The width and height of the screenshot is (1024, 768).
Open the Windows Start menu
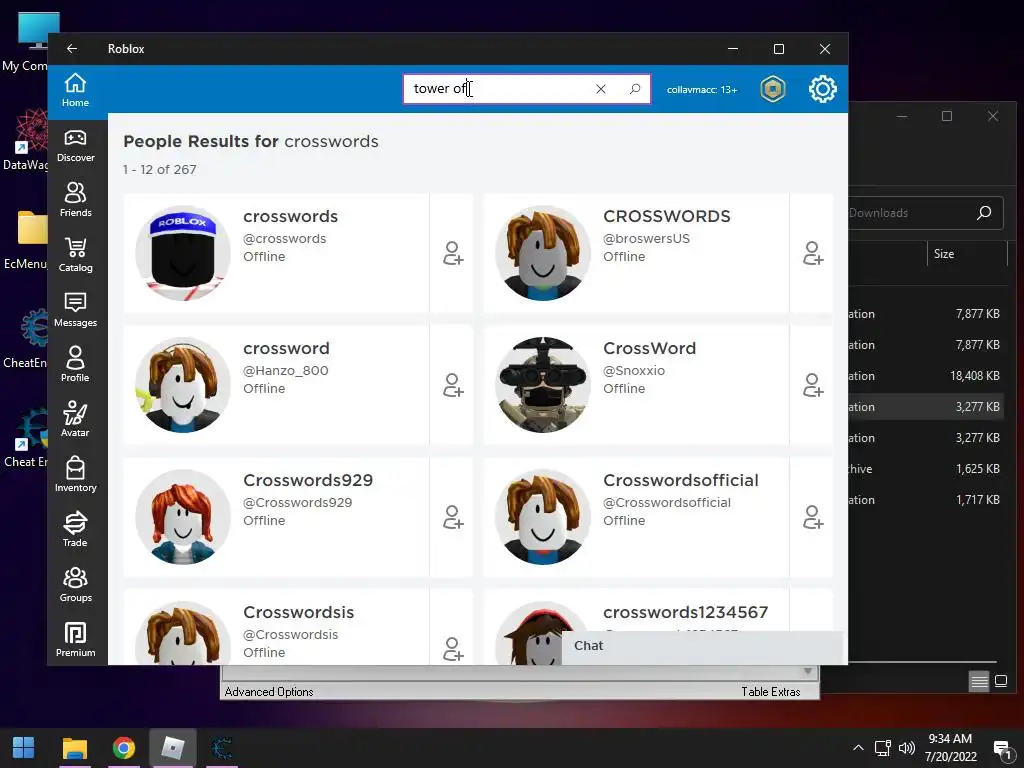coord(24,748)
